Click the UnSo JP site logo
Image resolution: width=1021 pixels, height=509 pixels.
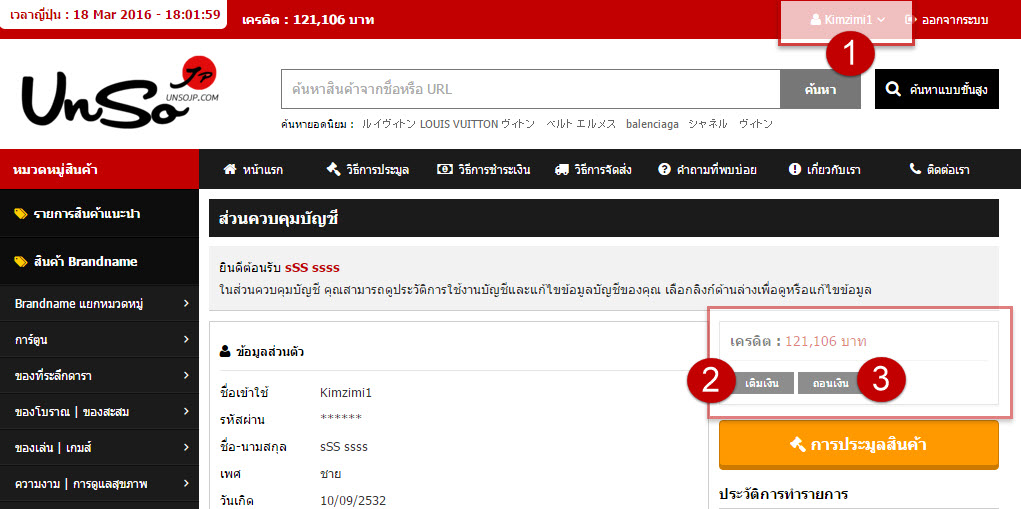click(118, 92)
